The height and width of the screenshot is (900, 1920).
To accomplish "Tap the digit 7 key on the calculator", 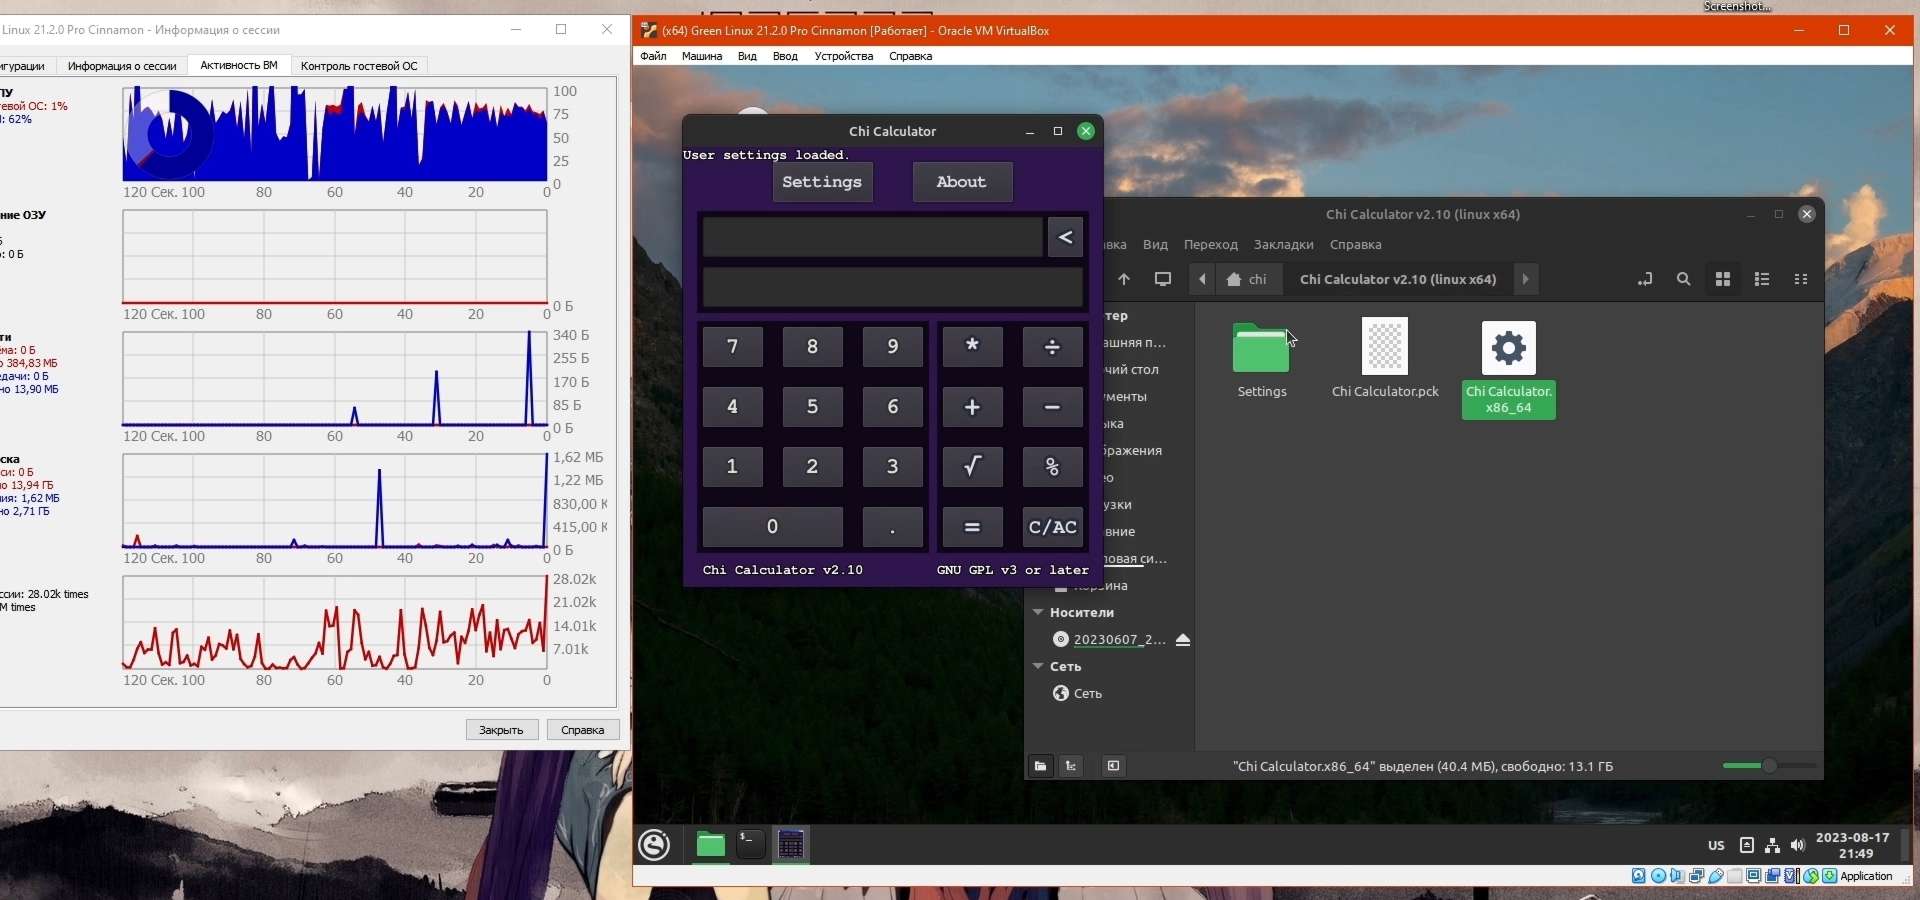I will [x=732, y=347].
